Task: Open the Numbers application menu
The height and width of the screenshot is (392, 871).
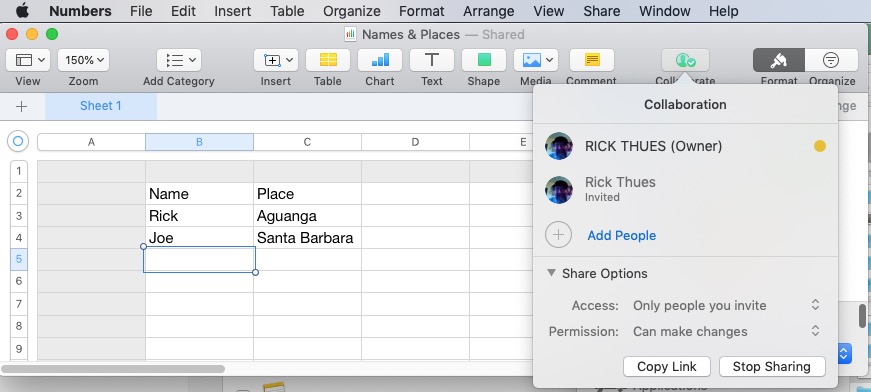Action: click(x=80, y=11)
